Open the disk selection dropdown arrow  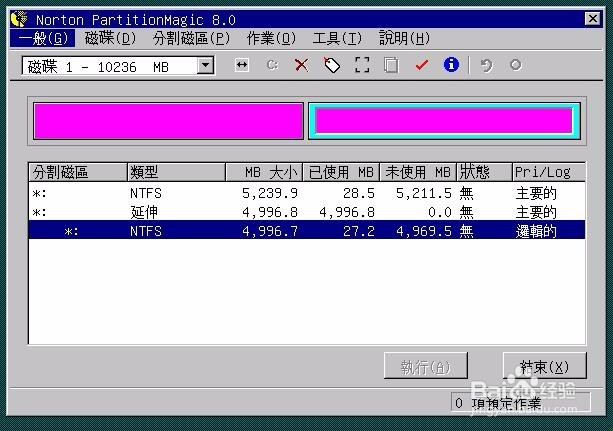click(x=205, y=65)
